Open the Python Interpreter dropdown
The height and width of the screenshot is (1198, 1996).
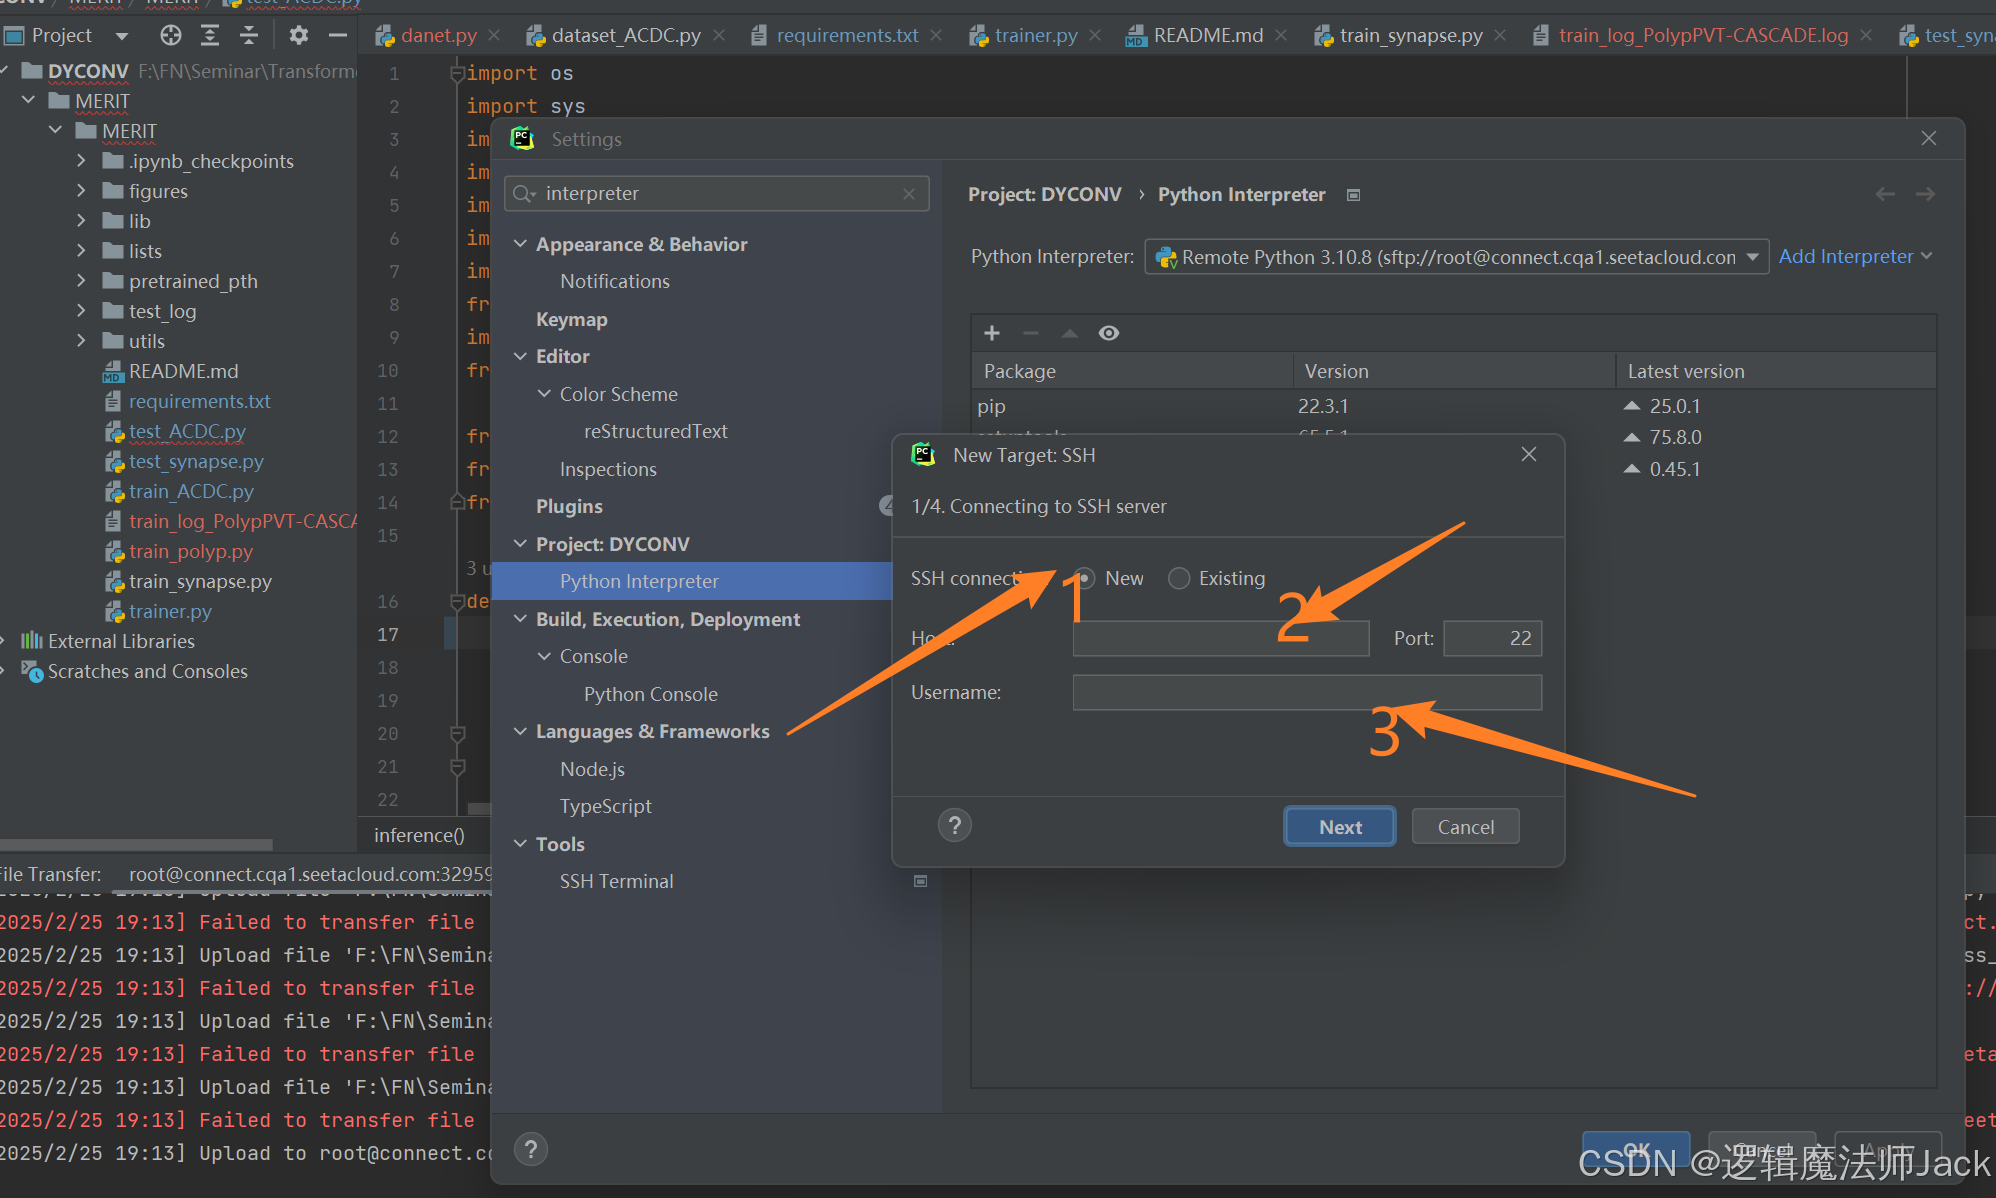(1752, 257)
